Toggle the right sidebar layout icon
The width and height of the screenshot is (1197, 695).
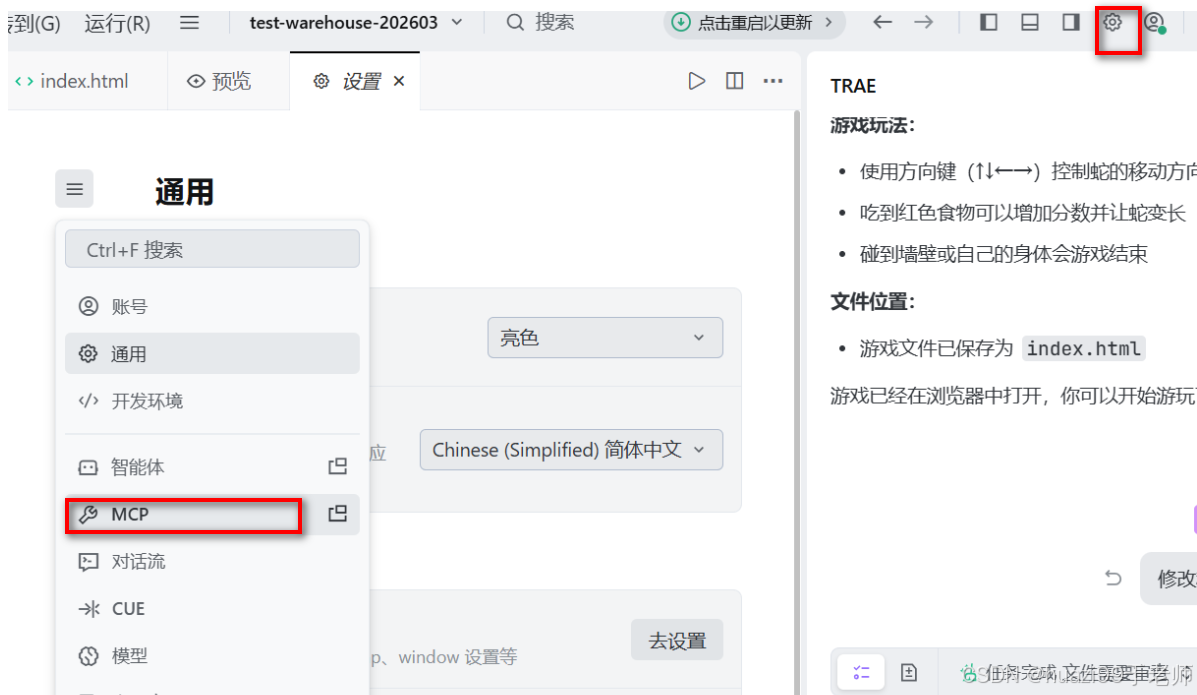tap(1071, 22)
